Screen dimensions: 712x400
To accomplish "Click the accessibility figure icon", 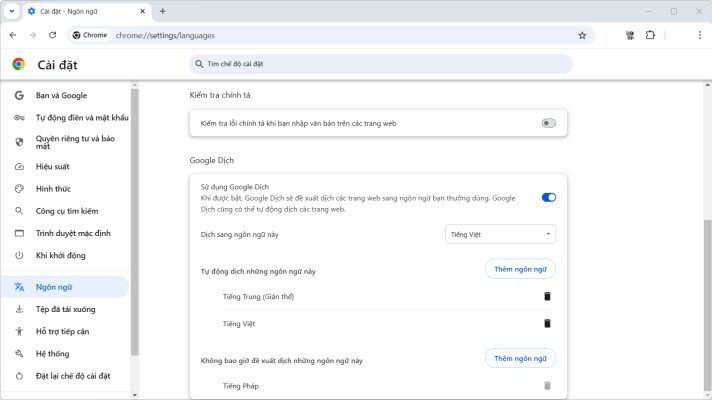I will (x=19, y=331).
